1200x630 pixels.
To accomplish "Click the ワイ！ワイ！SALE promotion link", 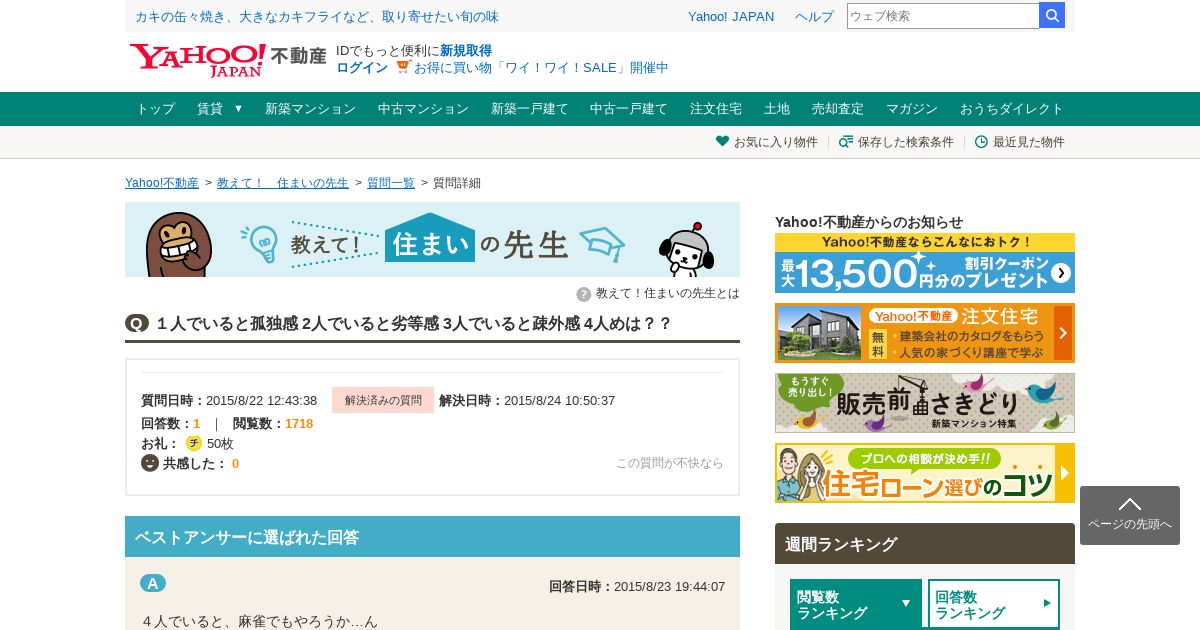I will [541, 67].
